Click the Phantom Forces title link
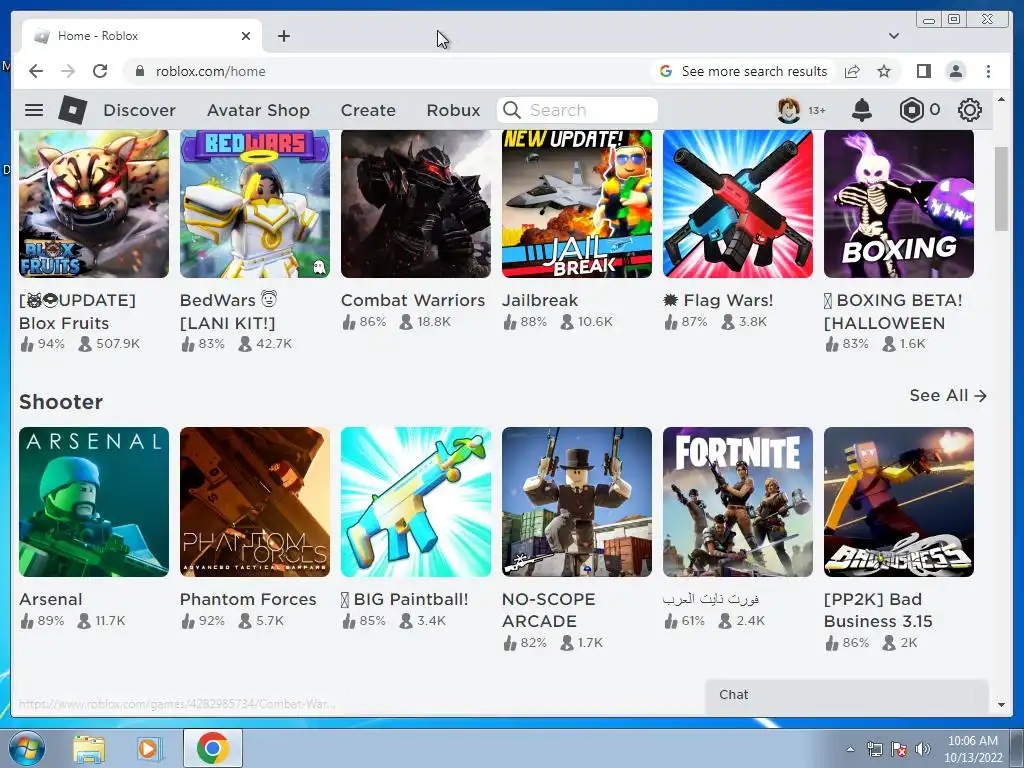1024x768 pixels. pyautogui.click(x=248, y=599)
